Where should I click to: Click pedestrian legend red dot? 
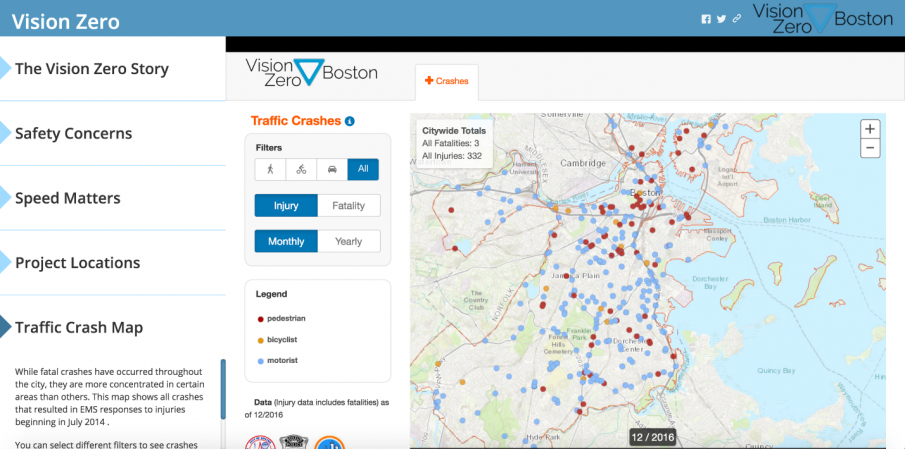point(260,319)
